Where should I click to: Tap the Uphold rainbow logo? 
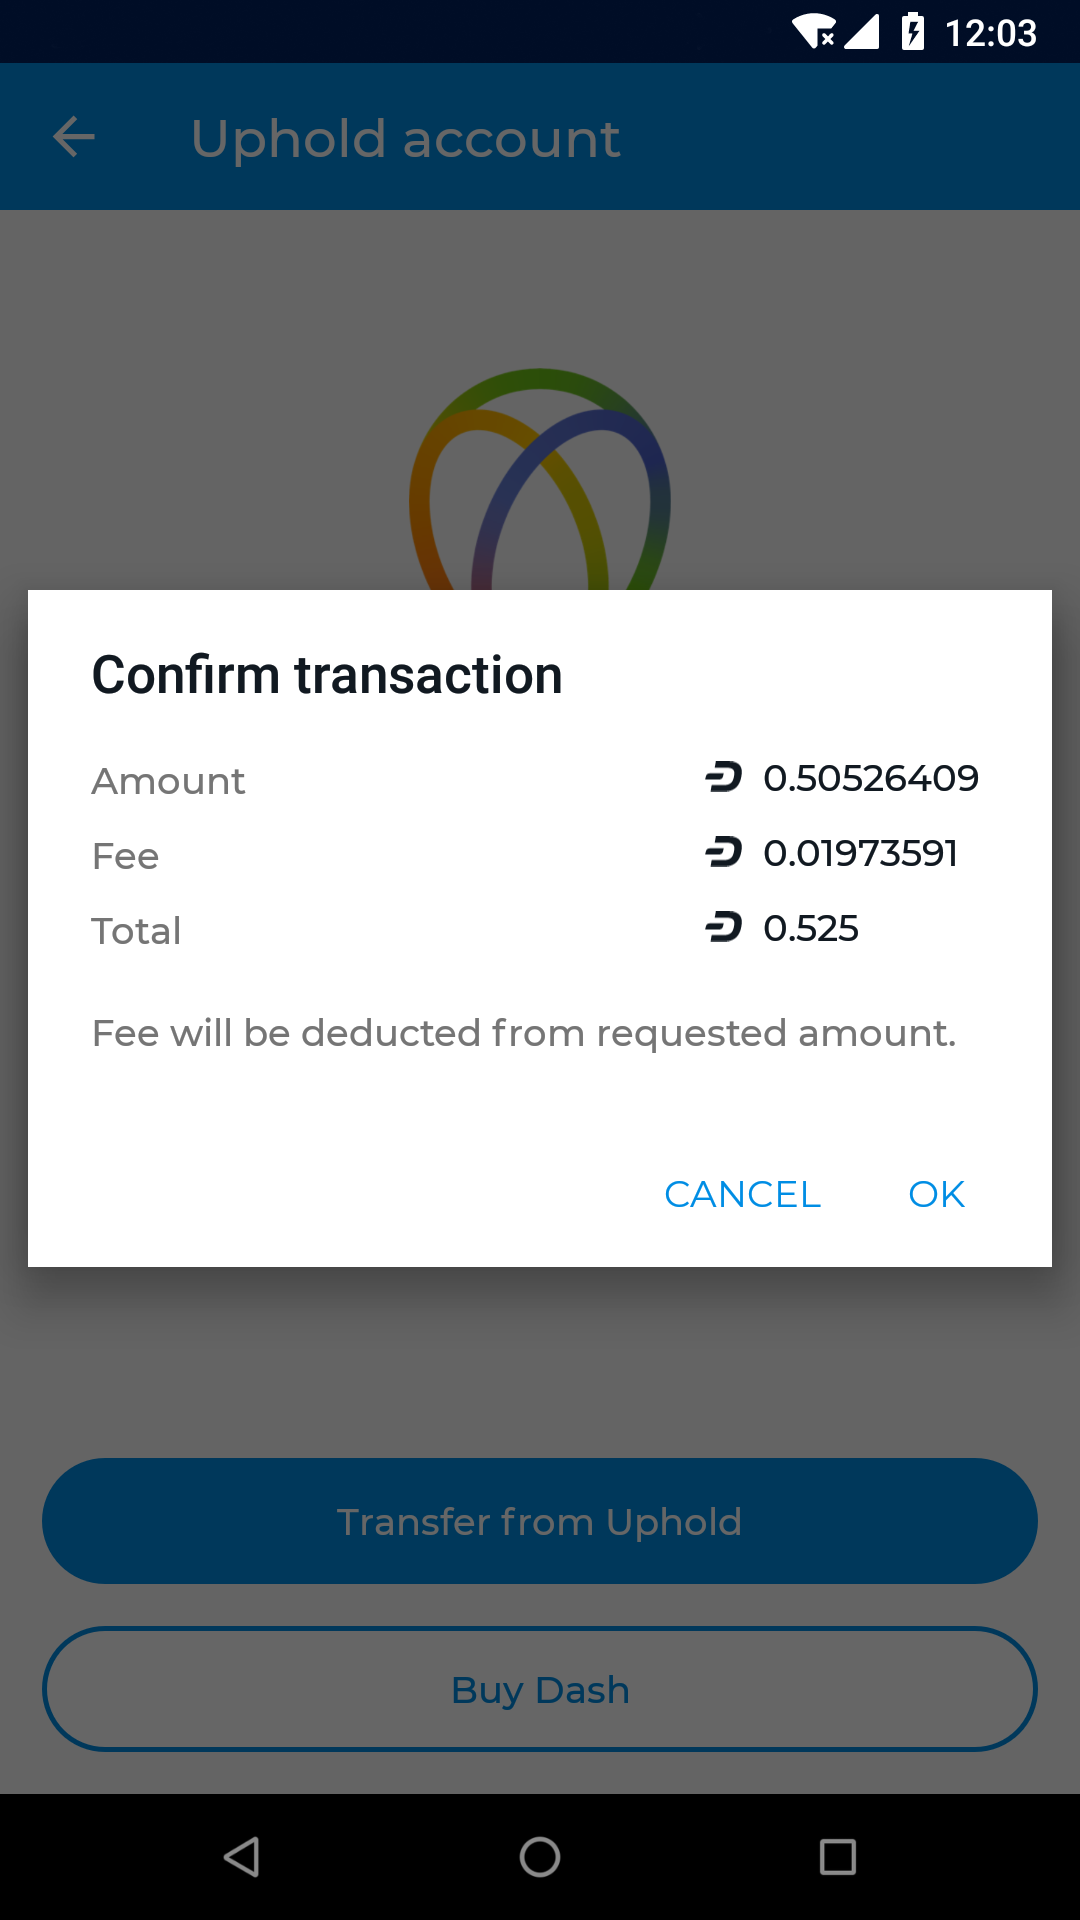539,480
